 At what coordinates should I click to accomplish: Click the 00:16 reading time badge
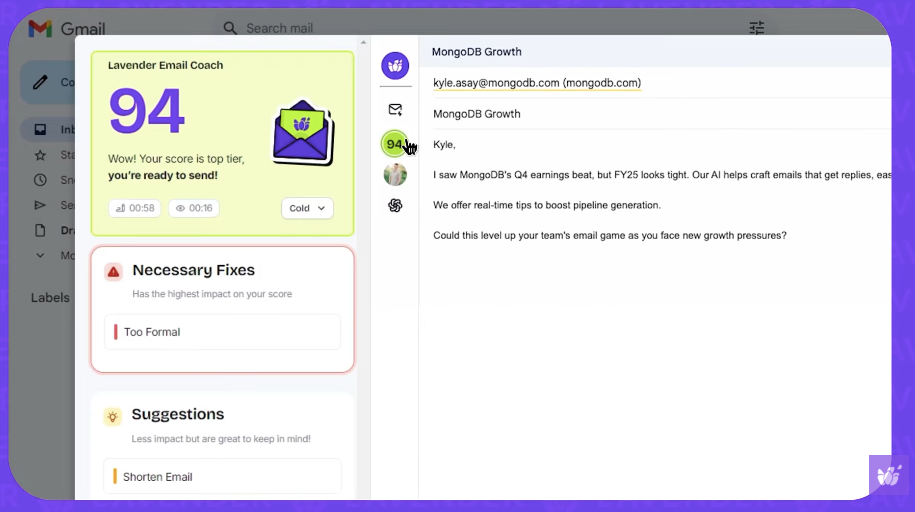pyautogui.click(x=194, y=208)
